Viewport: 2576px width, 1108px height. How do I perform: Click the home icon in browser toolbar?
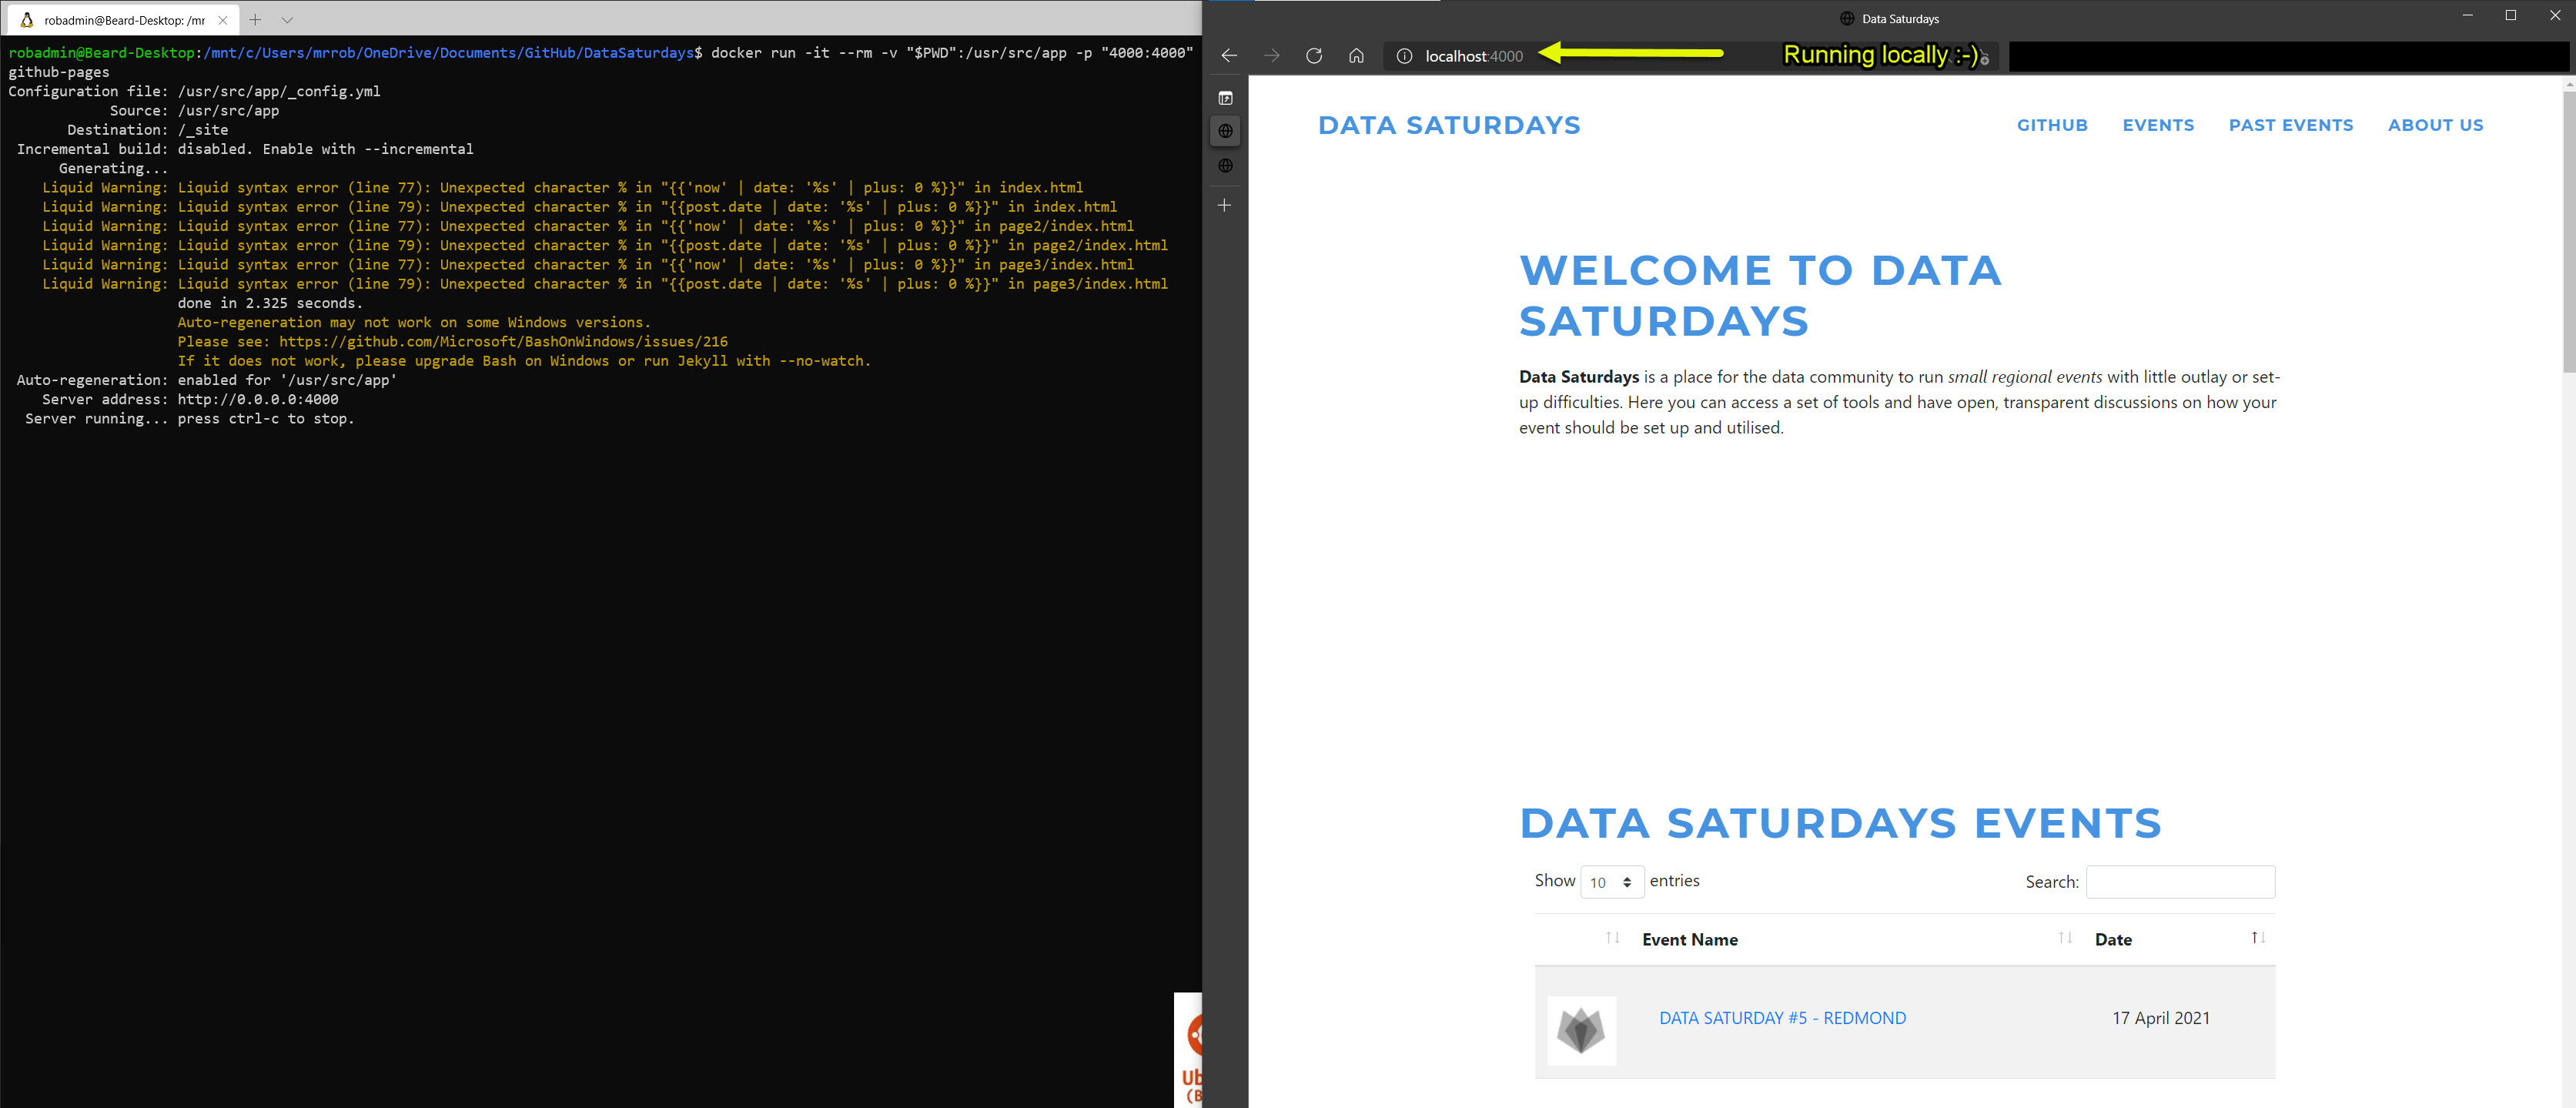[x=1353, y=54]
